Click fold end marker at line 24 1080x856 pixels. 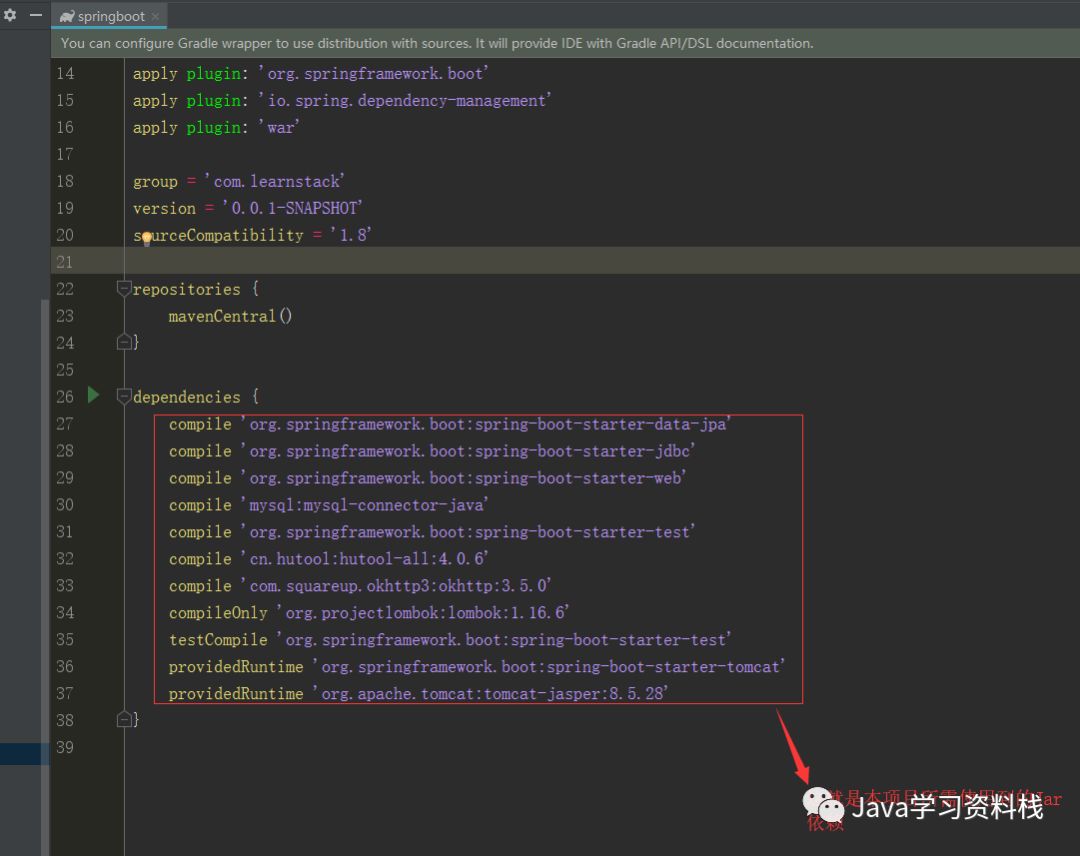(x=124, y=342)
